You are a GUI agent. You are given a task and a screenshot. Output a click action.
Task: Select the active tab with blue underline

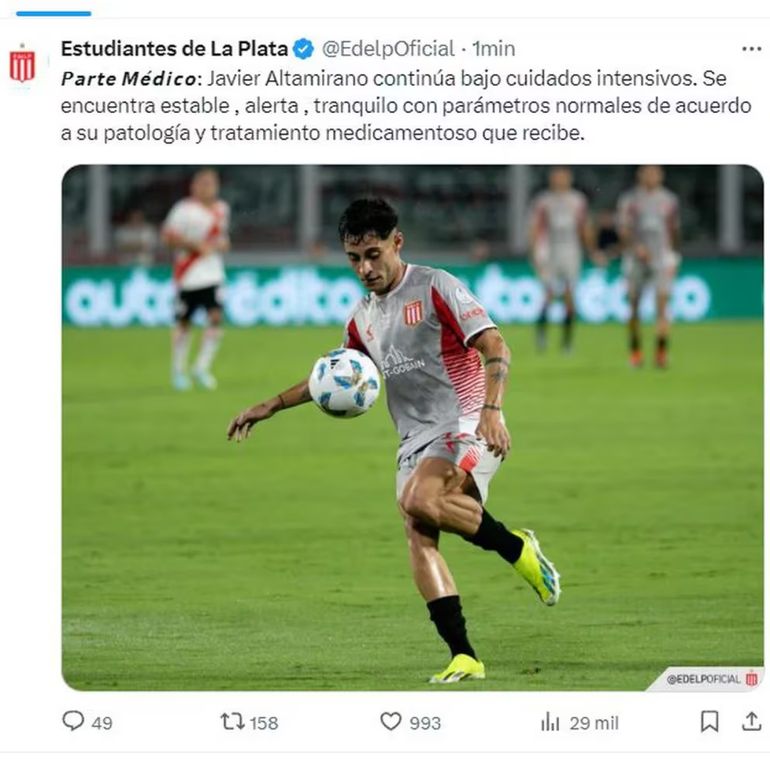54,13
